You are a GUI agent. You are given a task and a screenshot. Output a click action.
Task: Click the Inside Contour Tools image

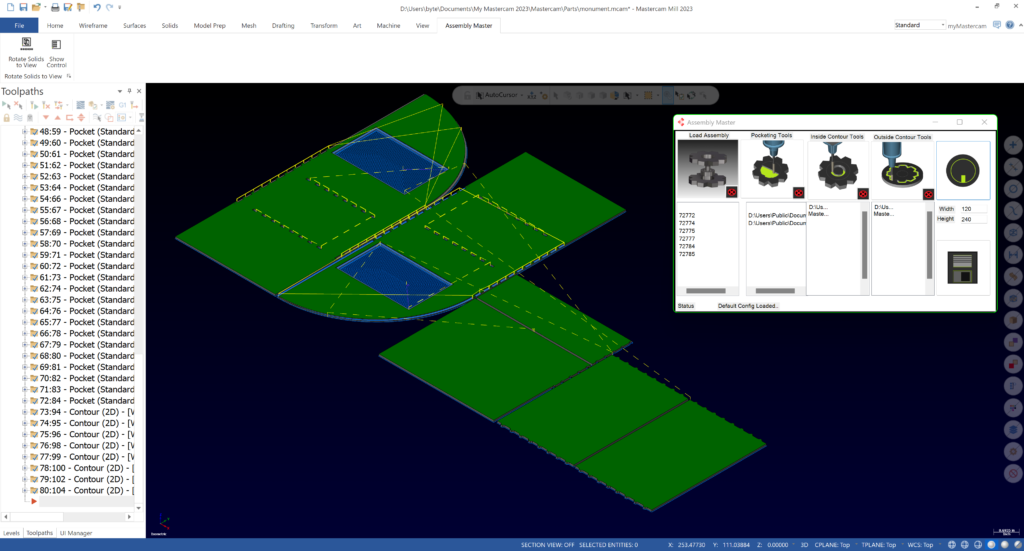(838, 168)
